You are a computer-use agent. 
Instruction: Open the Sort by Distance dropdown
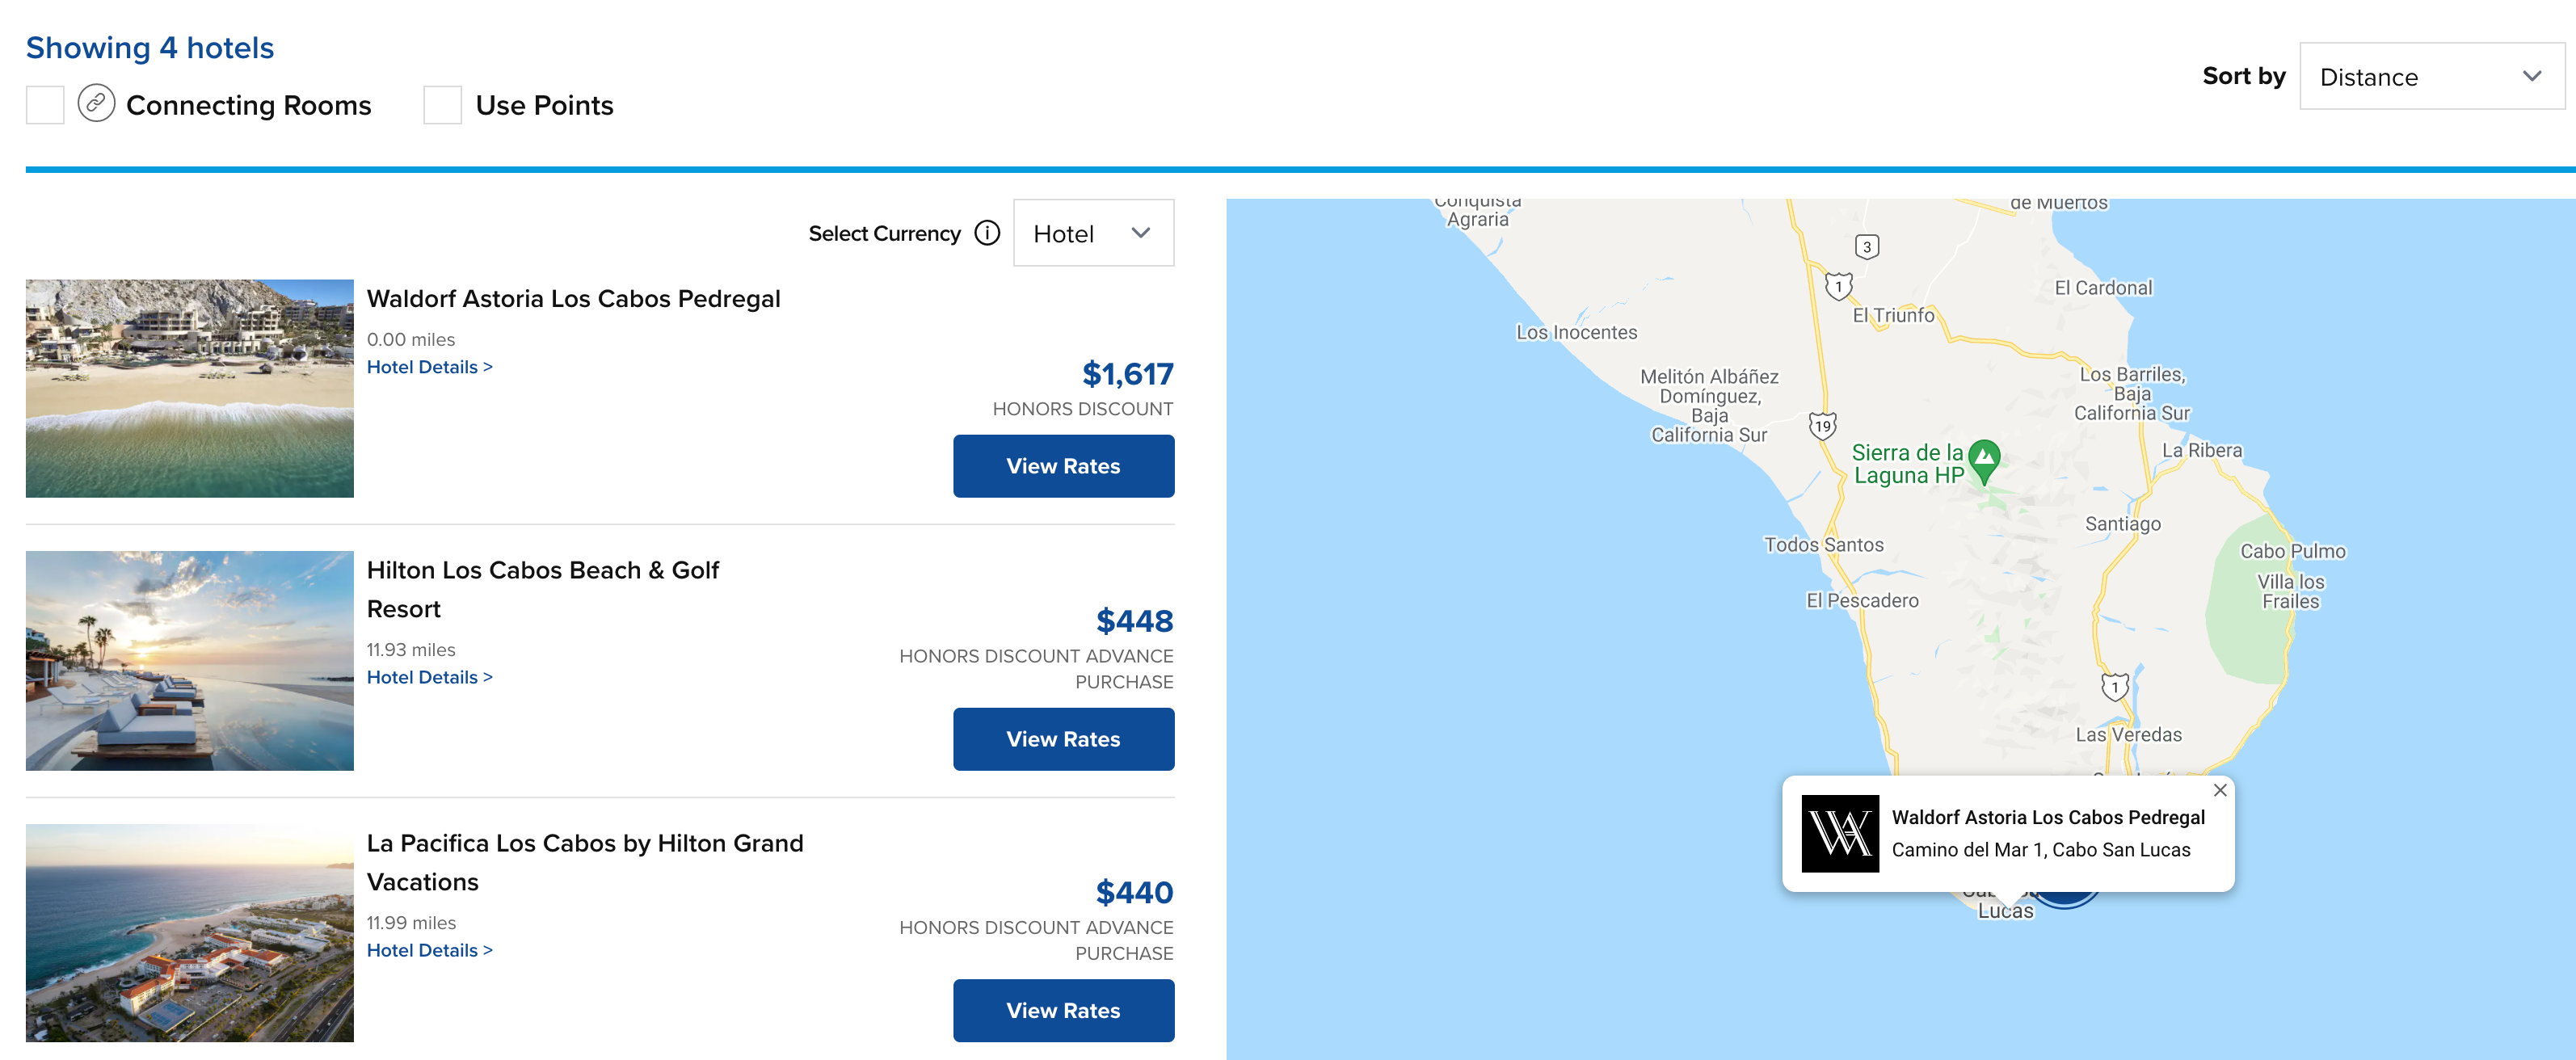tap(2430, 76)
